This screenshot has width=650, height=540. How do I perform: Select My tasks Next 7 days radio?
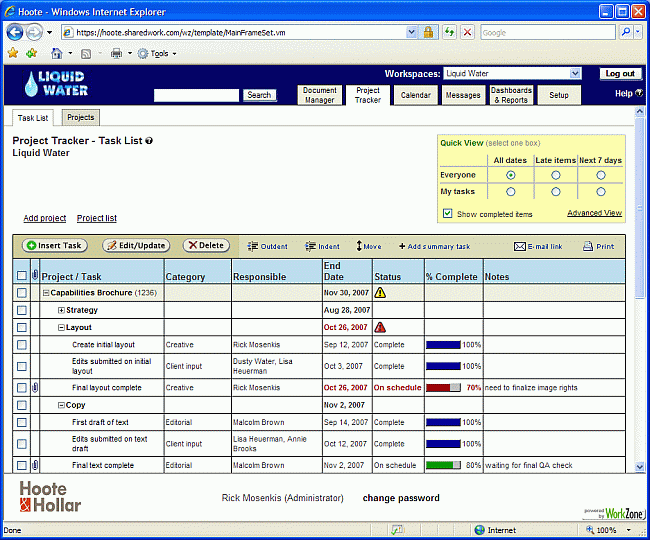tap(601, 192)
